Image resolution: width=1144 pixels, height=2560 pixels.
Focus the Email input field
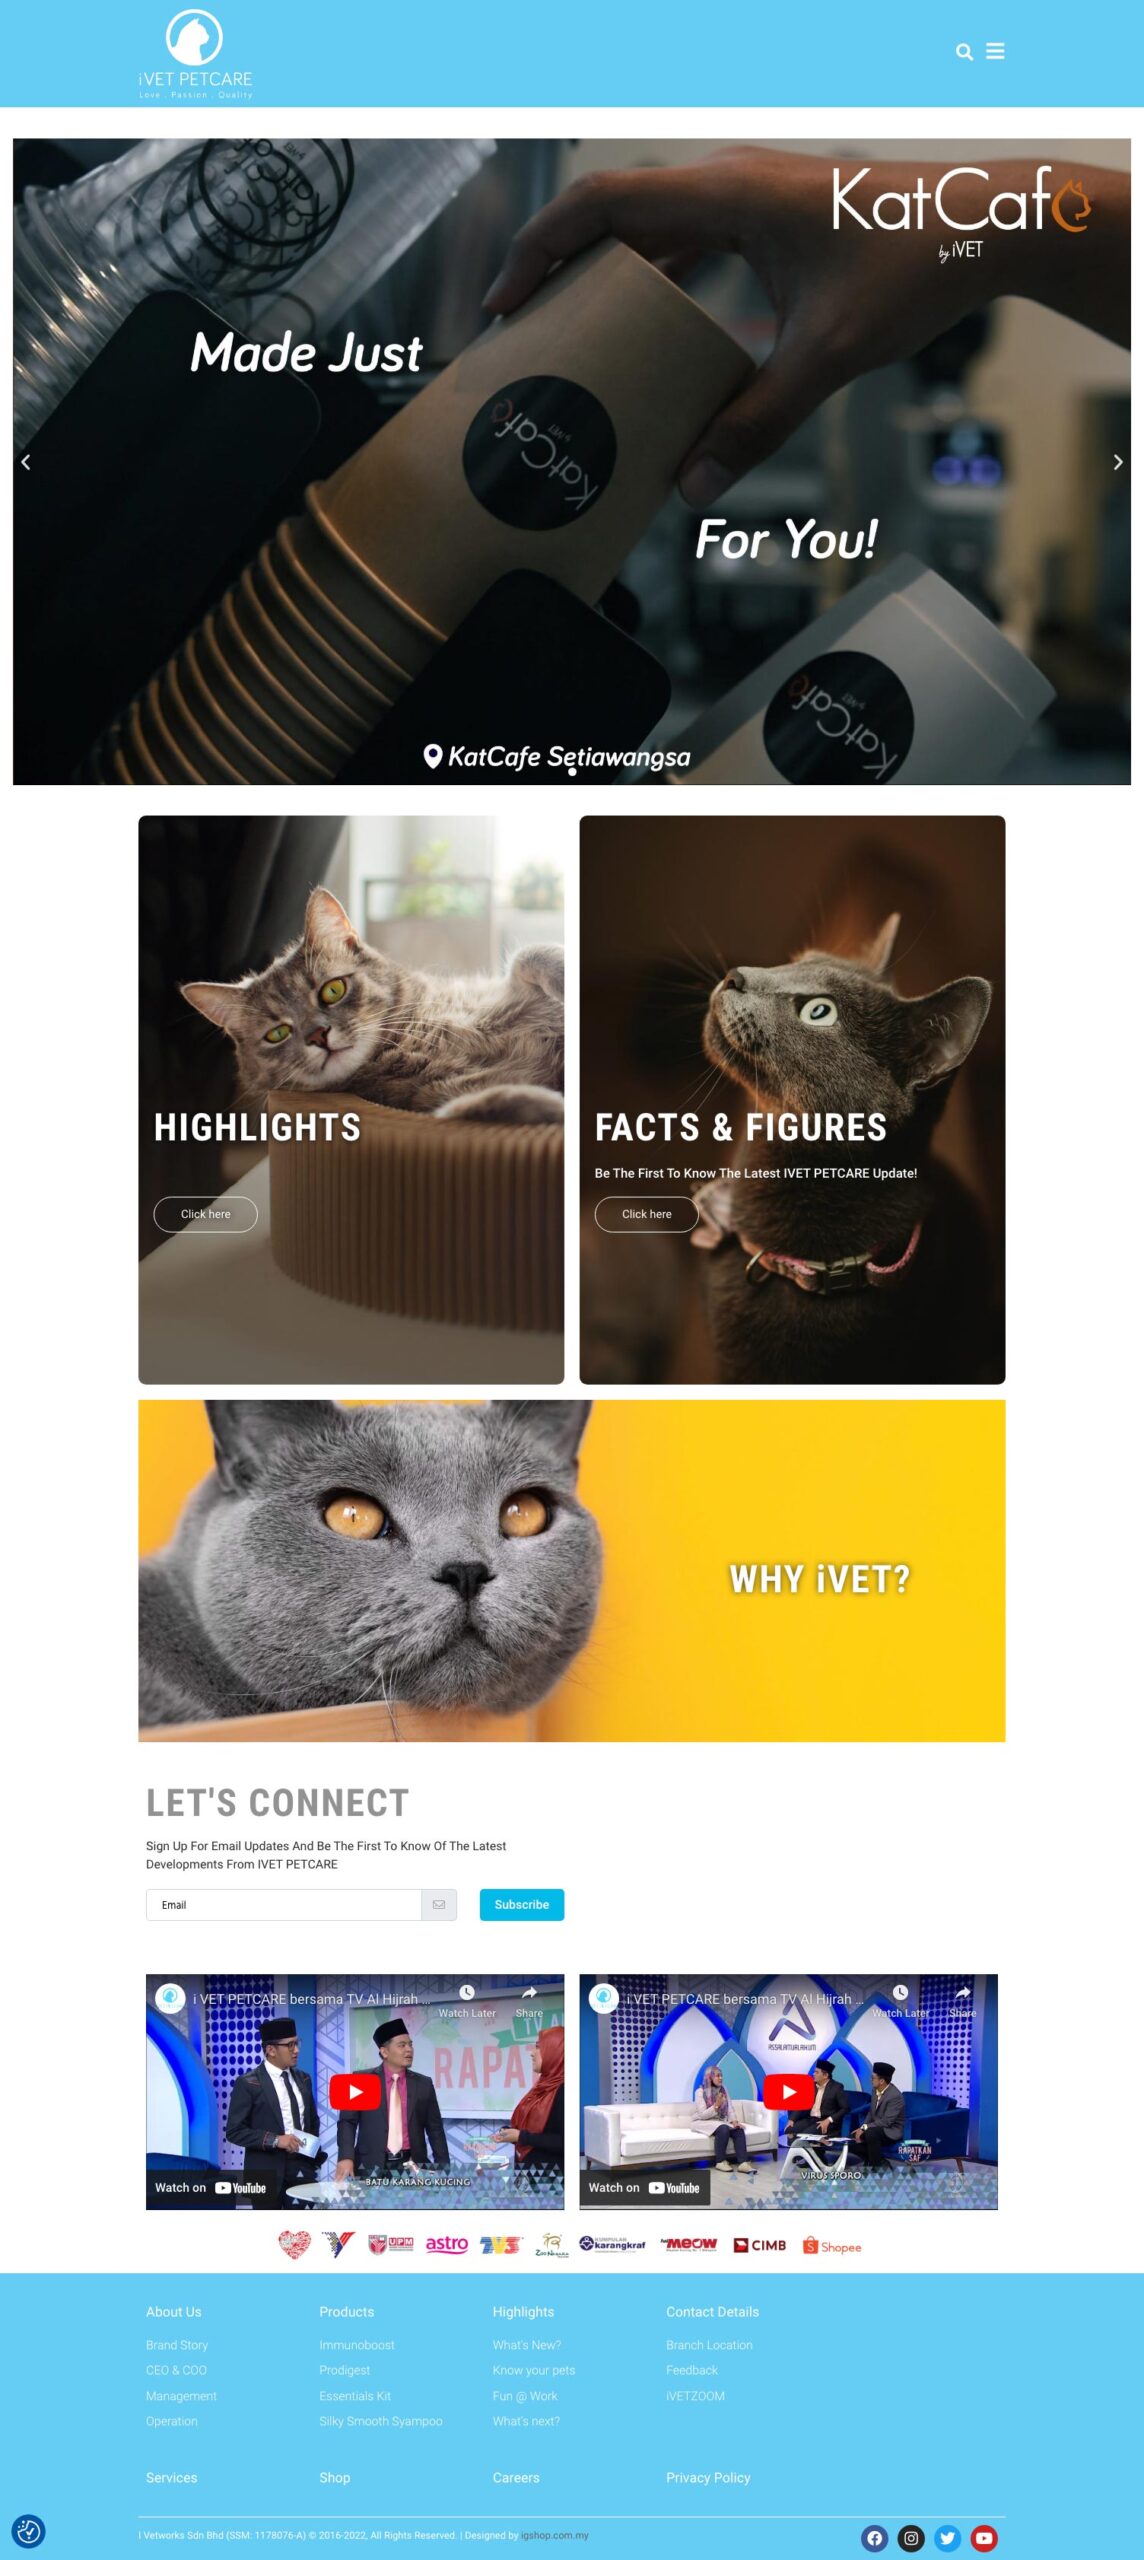click(x=283, y=1905)
